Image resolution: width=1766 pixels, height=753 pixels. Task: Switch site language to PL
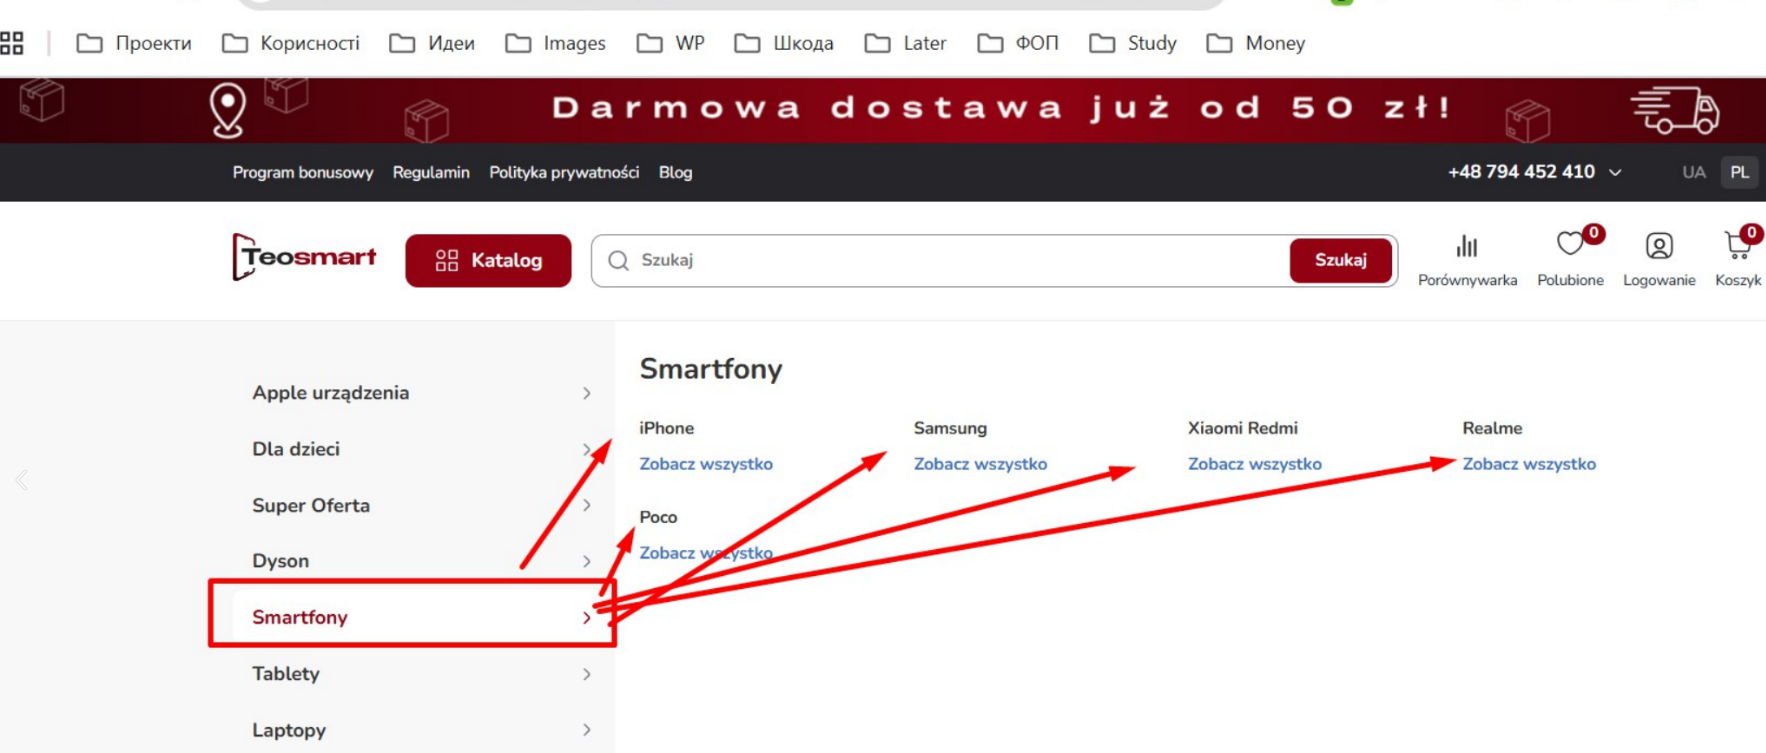(x=1740, y=172)
